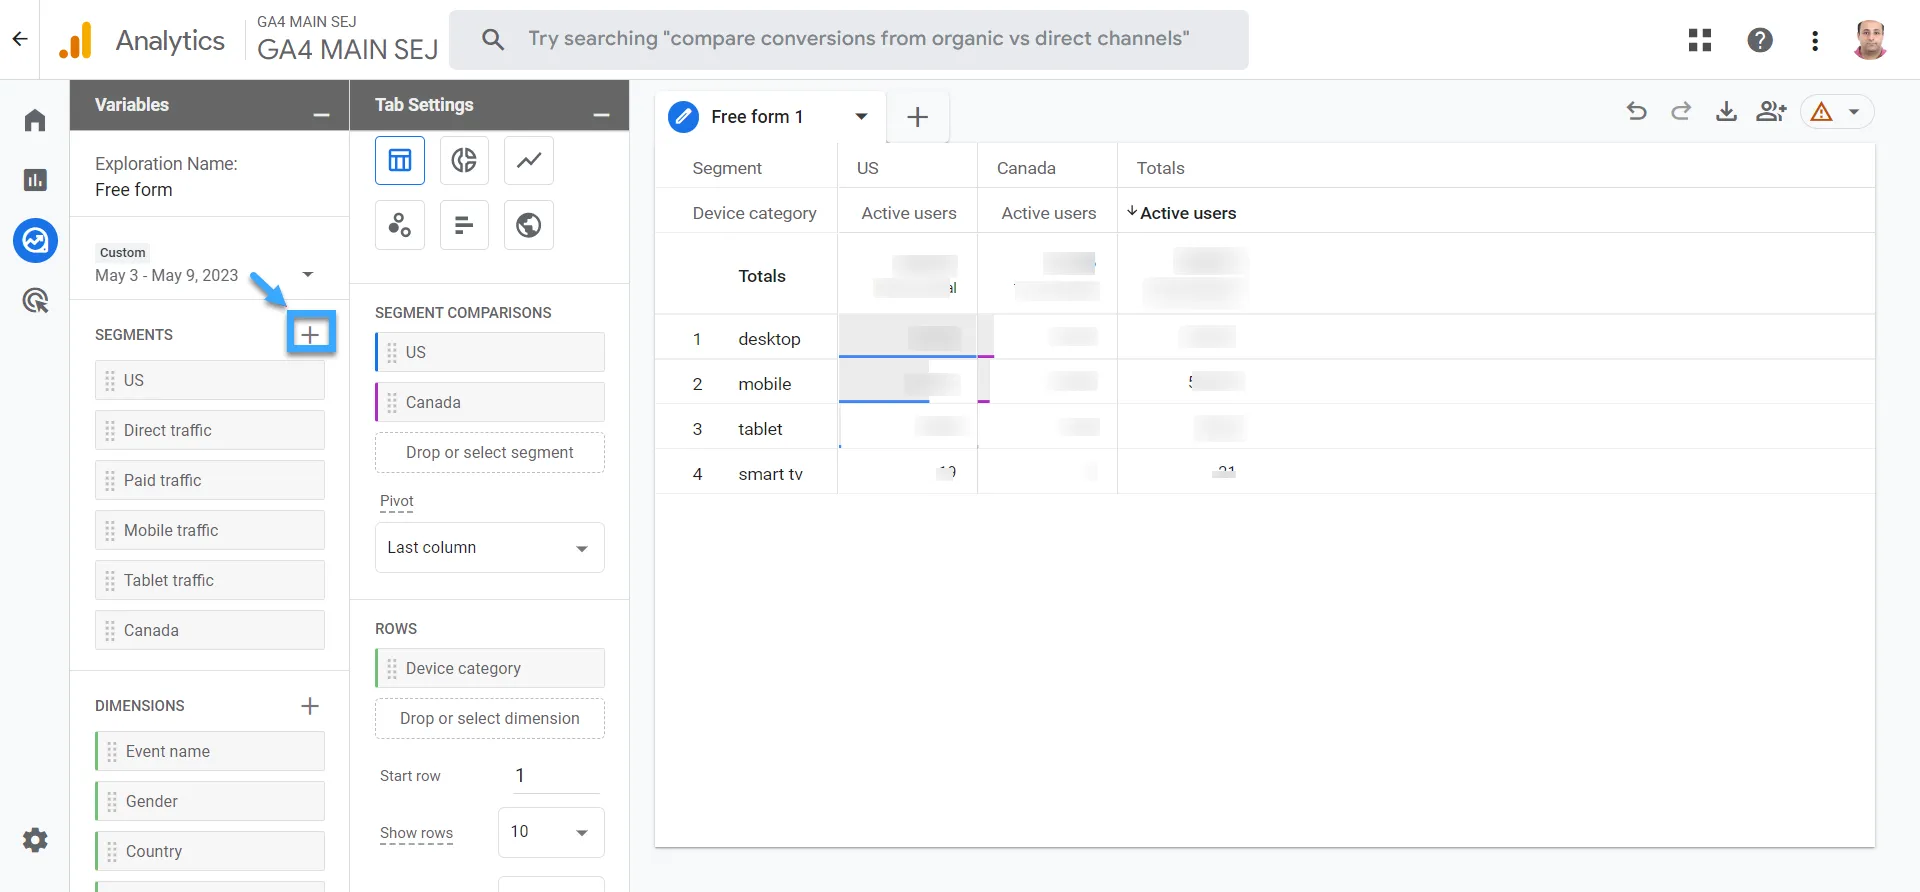Click US in Segment Comparisons
Image resolution: width=1920 pixels, height=892 pixels.
(490, 353)
